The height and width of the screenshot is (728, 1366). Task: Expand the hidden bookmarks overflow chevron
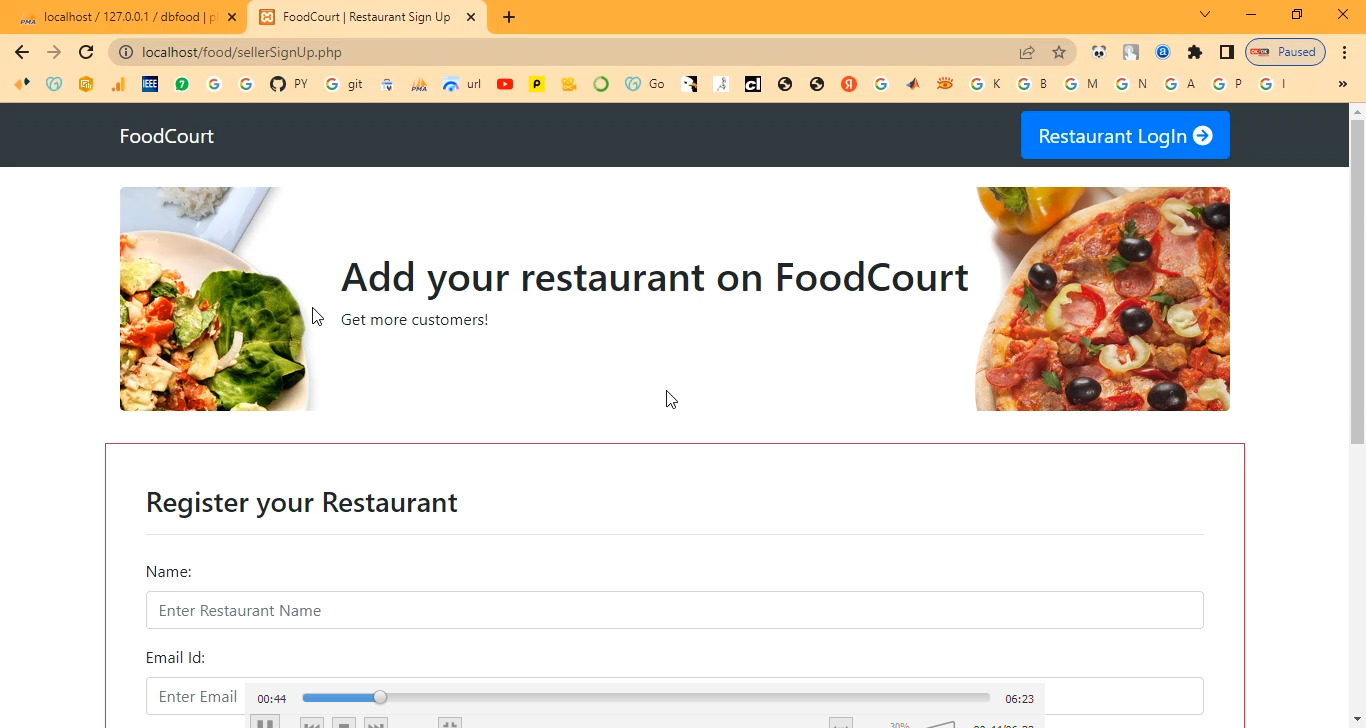click(x=1342, y=84)
